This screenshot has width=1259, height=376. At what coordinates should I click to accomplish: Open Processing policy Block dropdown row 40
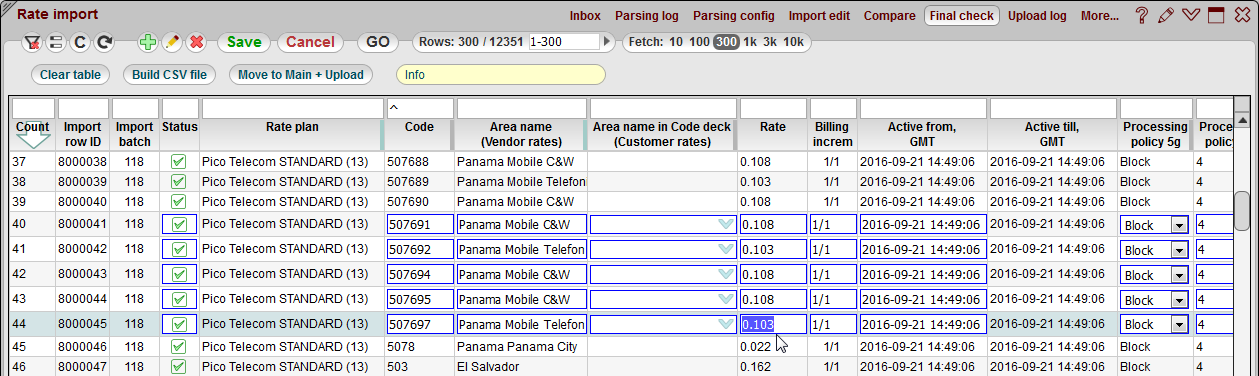tap(1179, 225)
